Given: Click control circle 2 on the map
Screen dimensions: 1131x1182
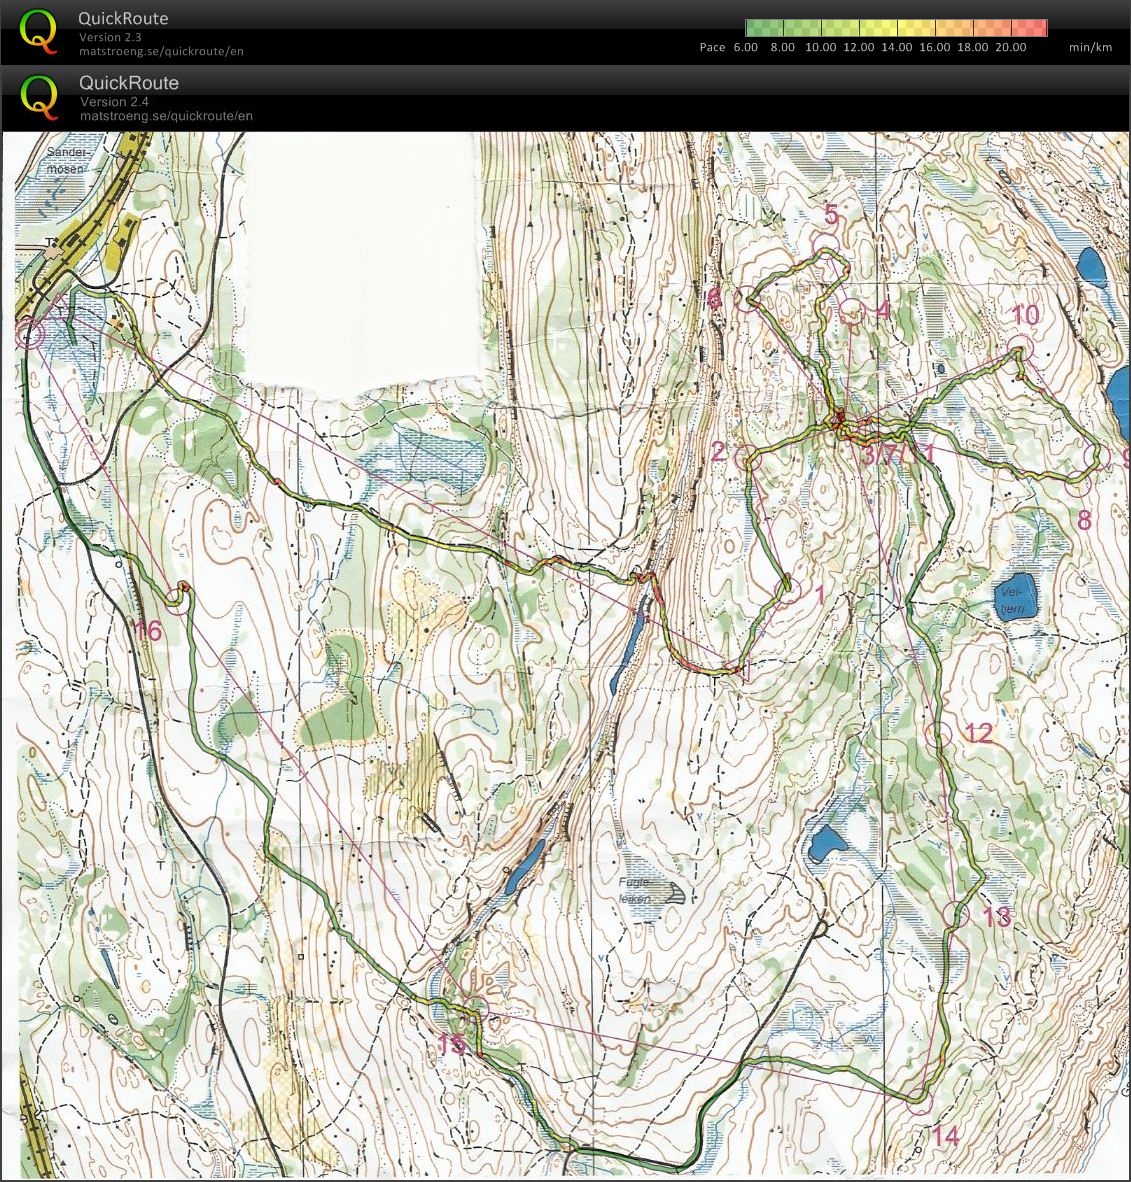Looking at the screenshot, I should [x=748, y=458].
